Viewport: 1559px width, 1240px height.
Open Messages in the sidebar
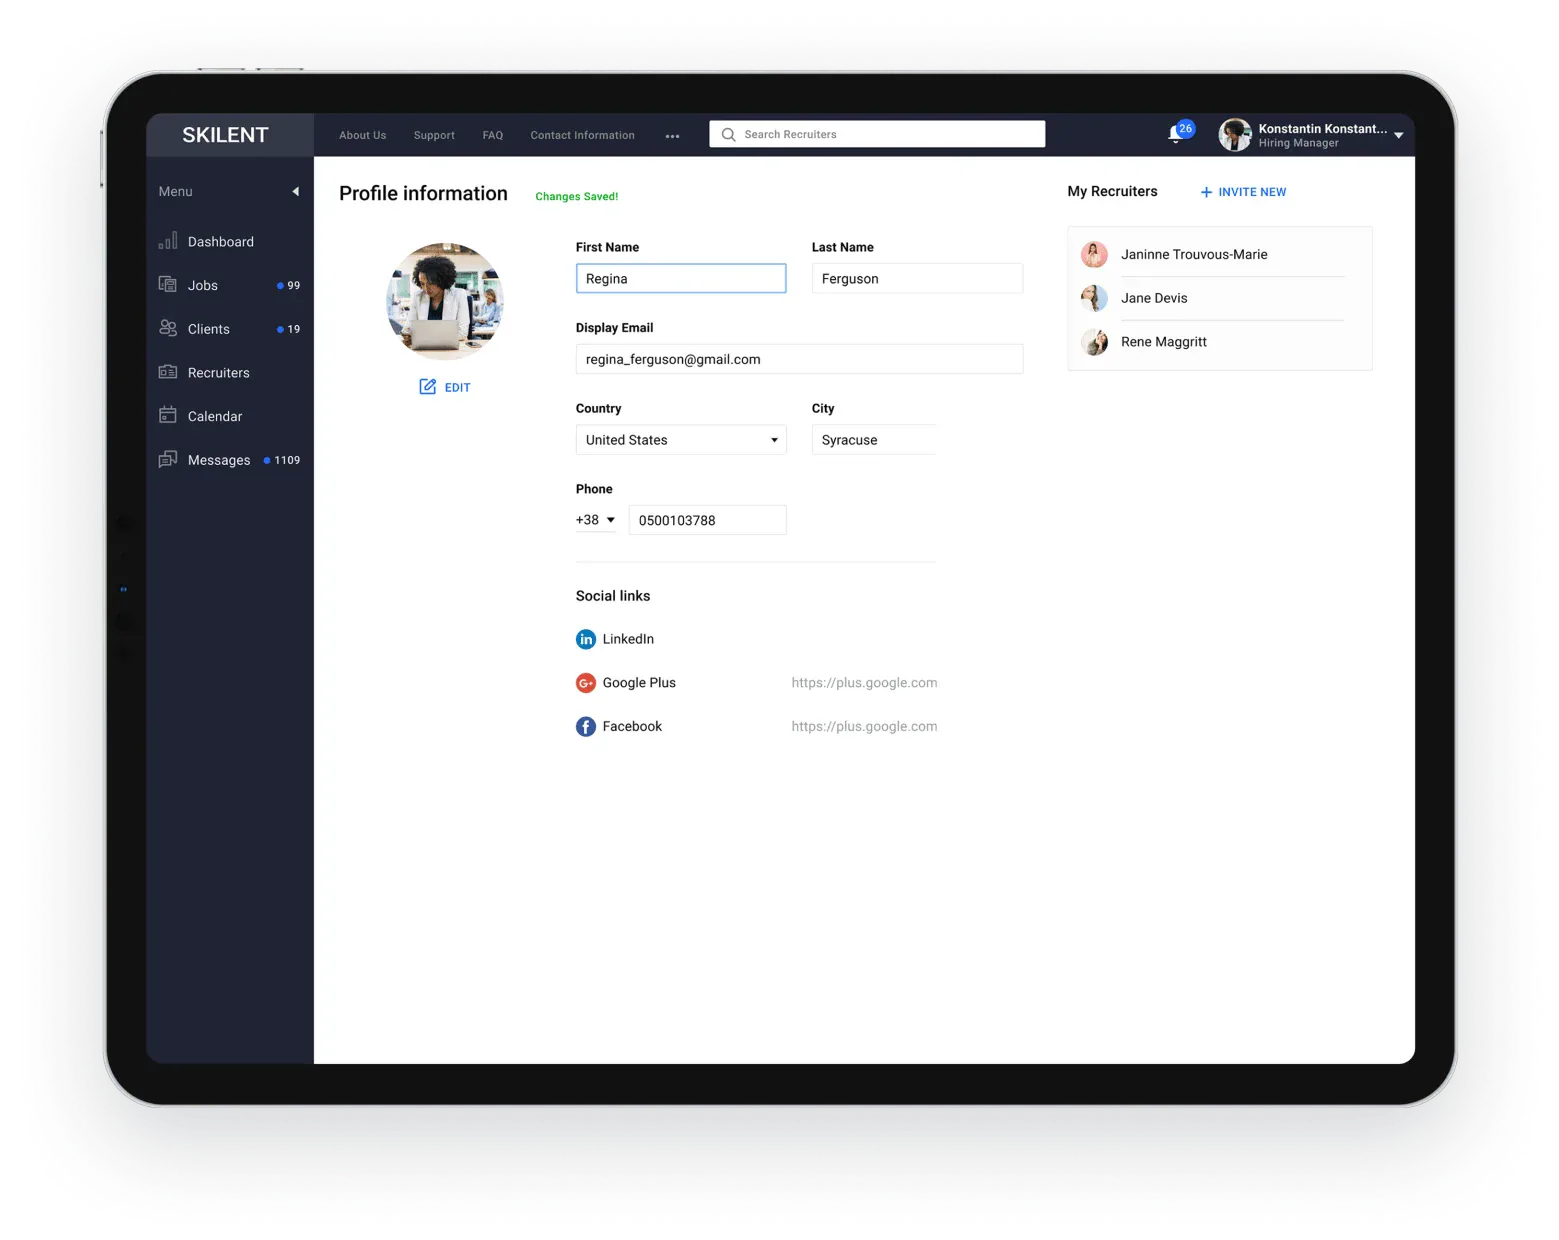click(229, 460)
